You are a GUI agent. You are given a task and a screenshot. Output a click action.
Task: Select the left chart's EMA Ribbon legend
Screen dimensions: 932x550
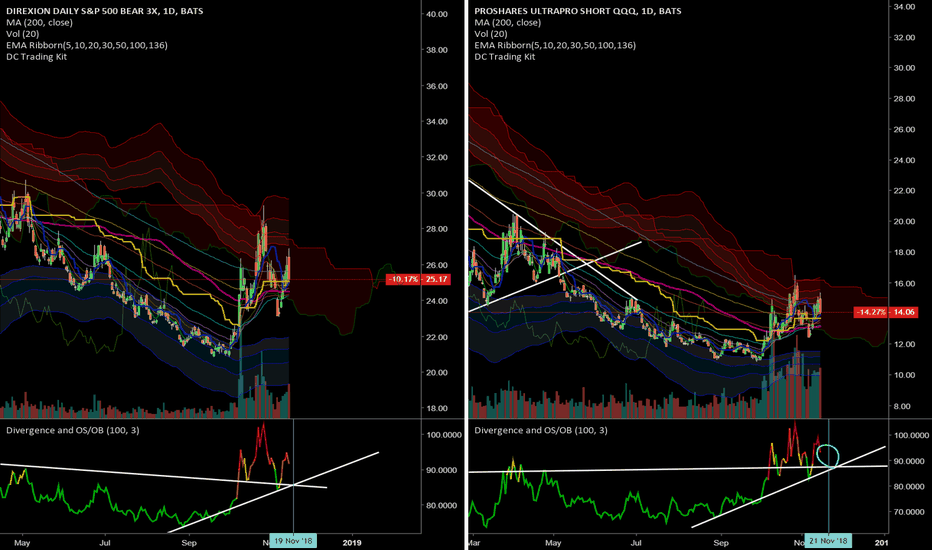point(87,45)
